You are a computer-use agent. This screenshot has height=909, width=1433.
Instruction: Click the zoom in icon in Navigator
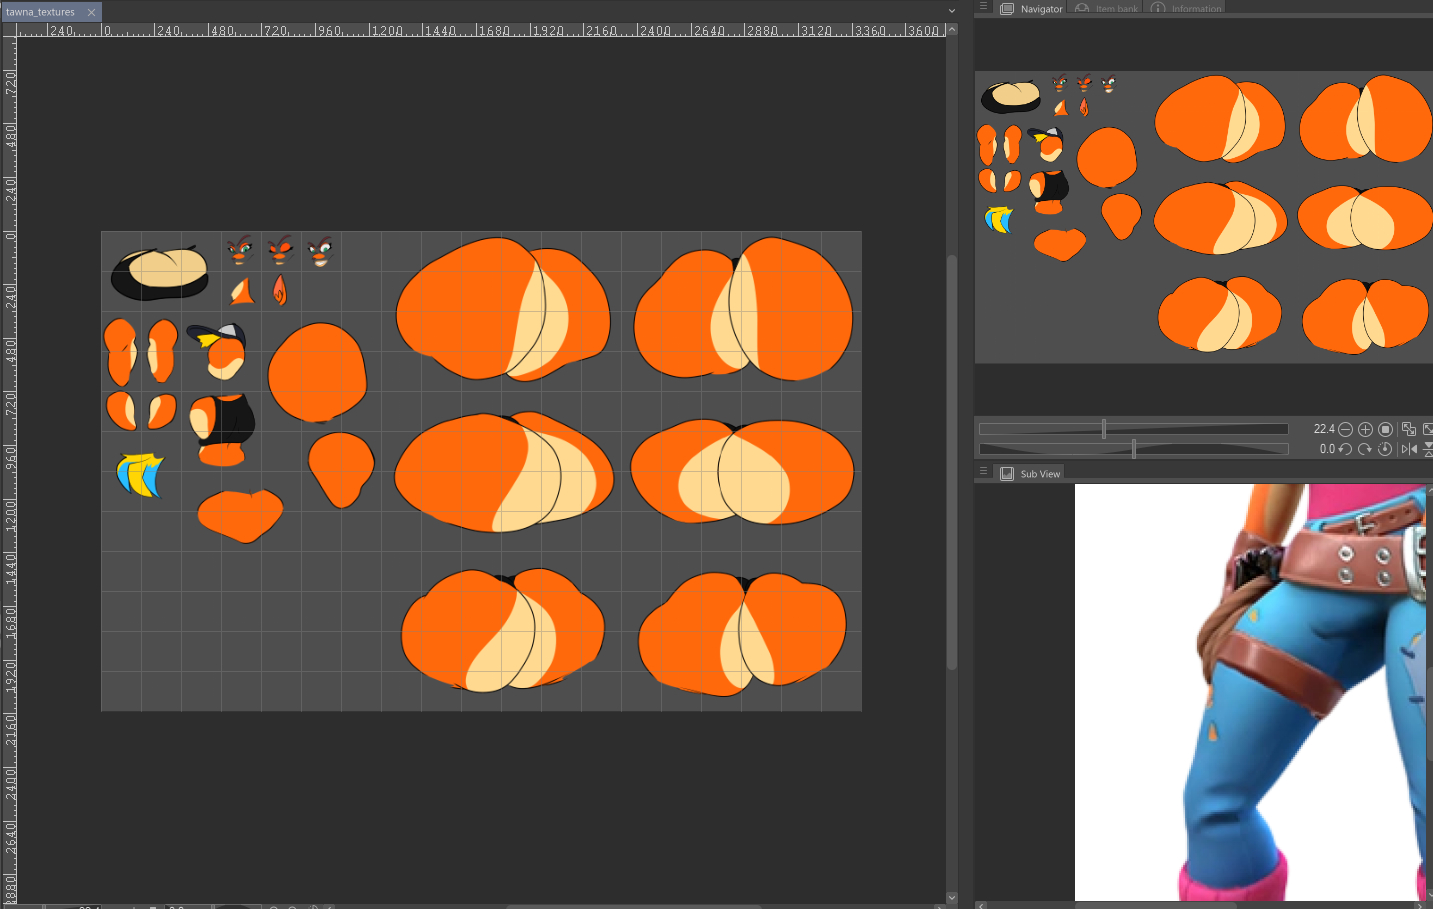click(x=1365, y=429)
